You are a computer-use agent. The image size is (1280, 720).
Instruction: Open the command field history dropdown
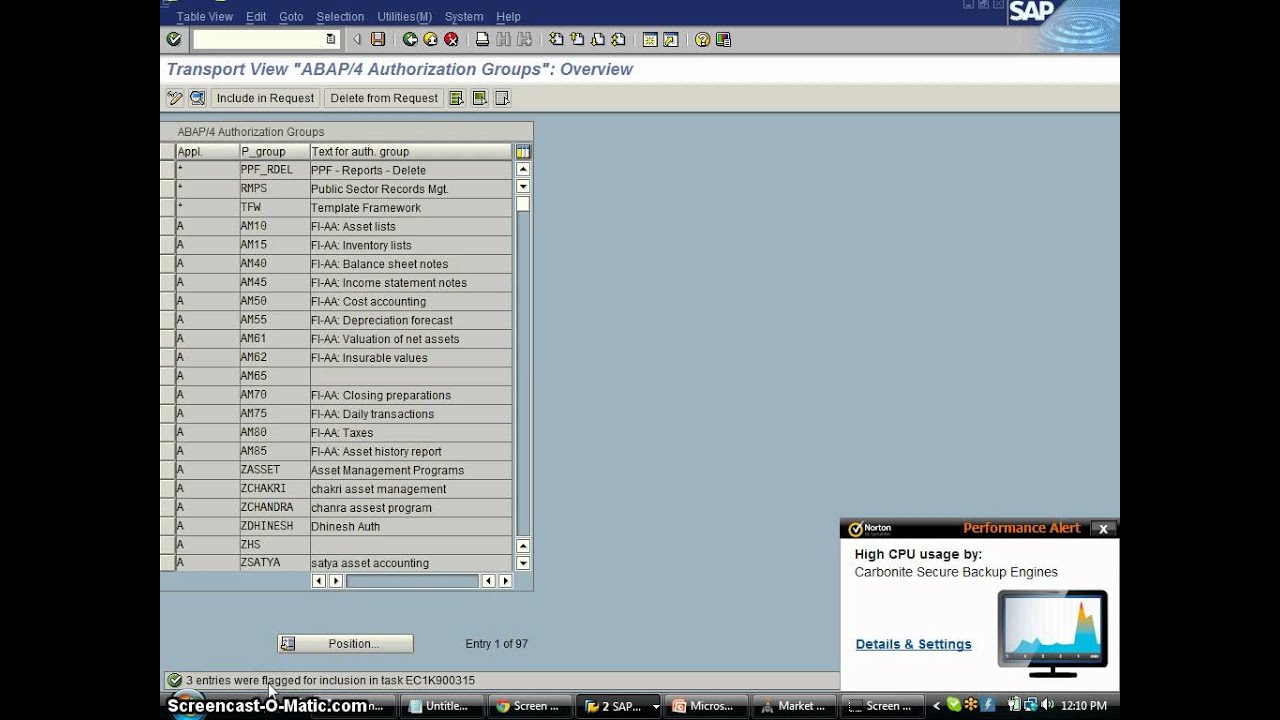331,39
